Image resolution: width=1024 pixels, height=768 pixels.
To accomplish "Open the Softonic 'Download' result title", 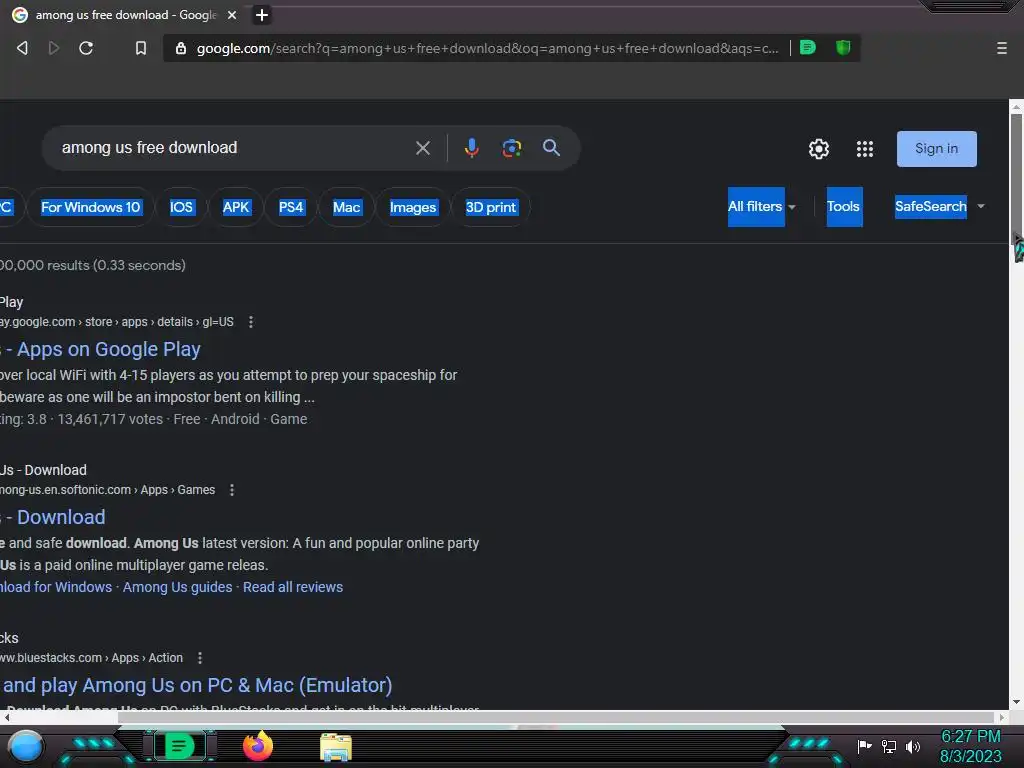I will pyautogui.click(x=53, y=517).
